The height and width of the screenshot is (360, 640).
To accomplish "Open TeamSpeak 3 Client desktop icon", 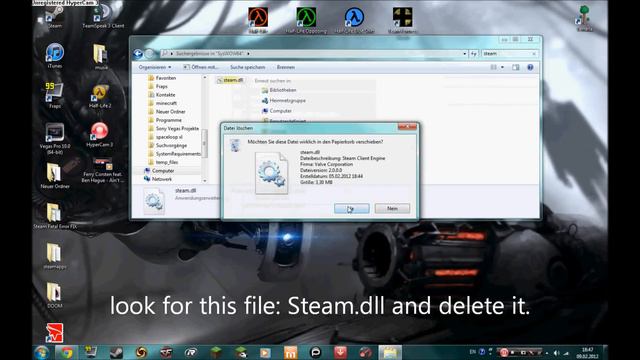I will click(x=103, y=17).
